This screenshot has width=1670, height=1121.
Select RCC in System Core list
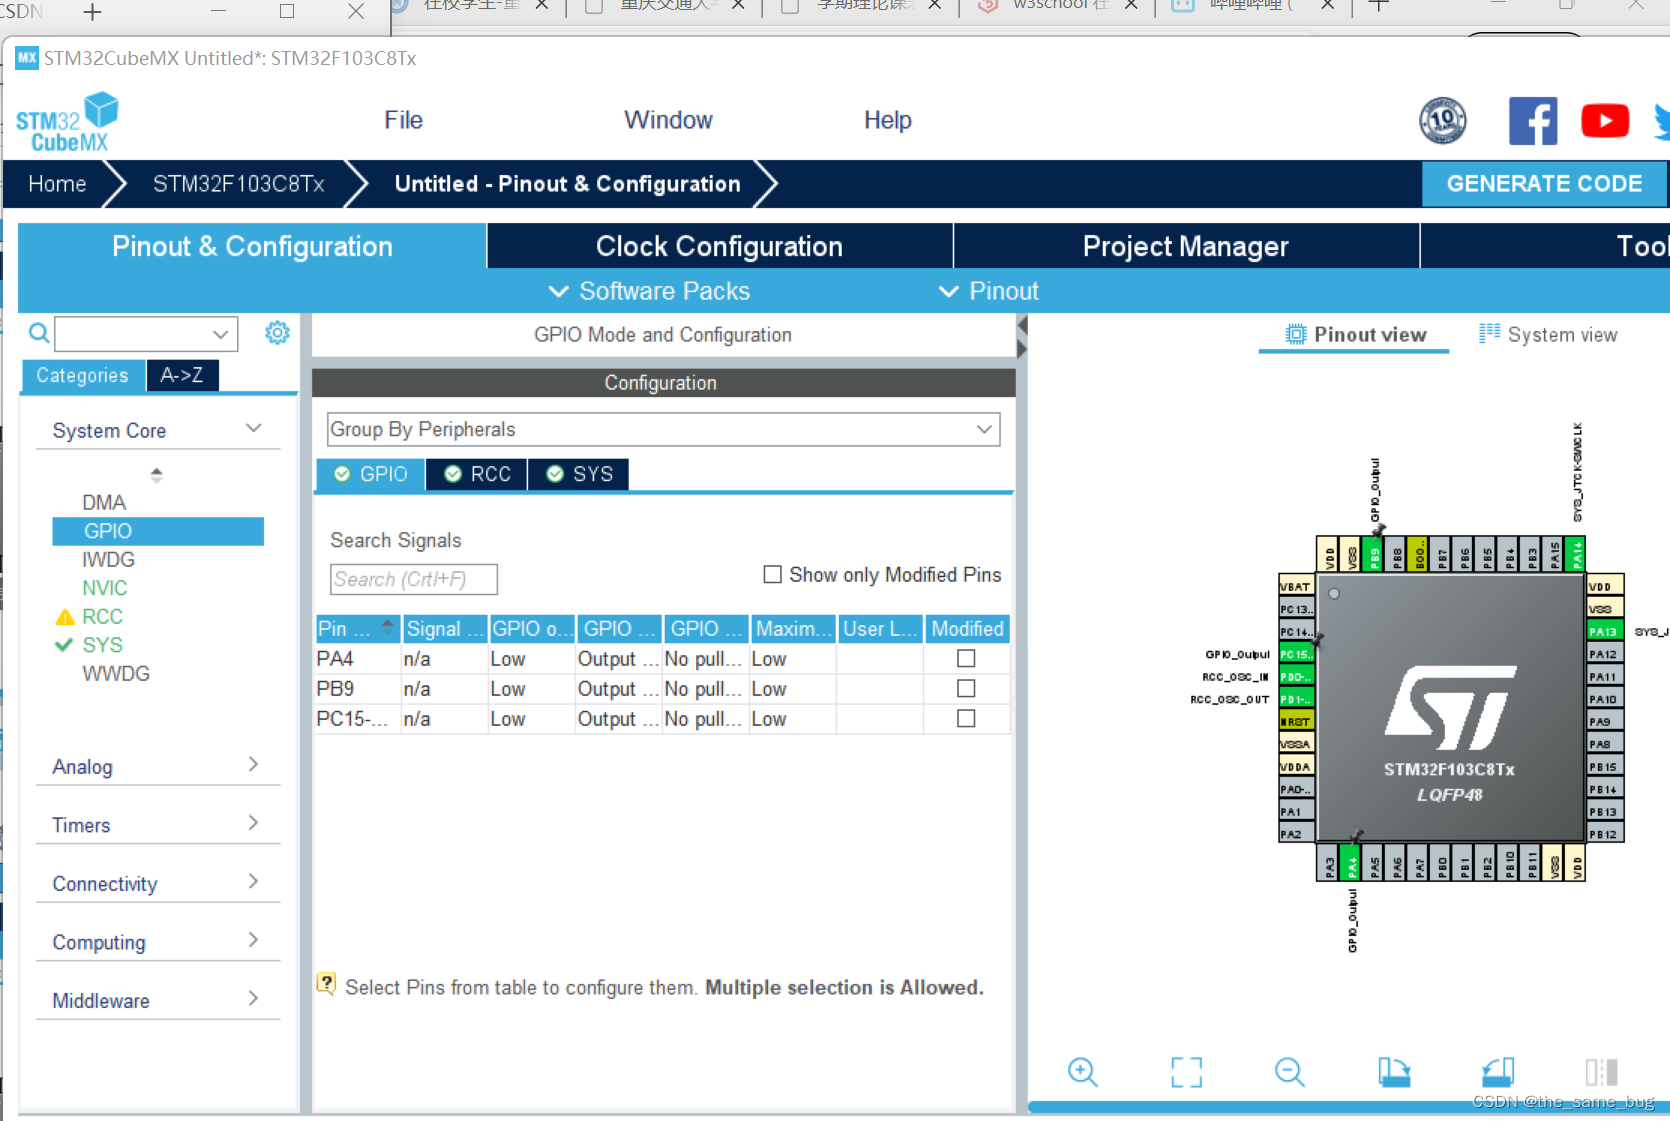[102, 616]
